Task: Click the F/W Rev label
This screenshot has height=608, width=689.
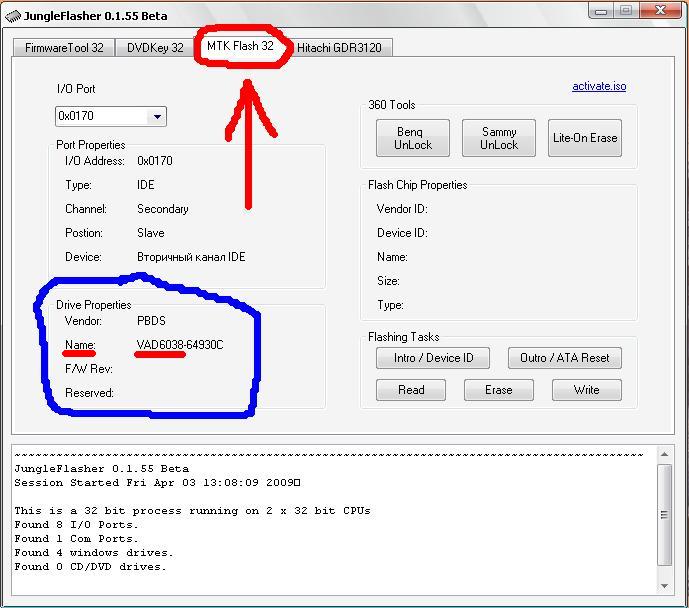Action: point(88,369)
